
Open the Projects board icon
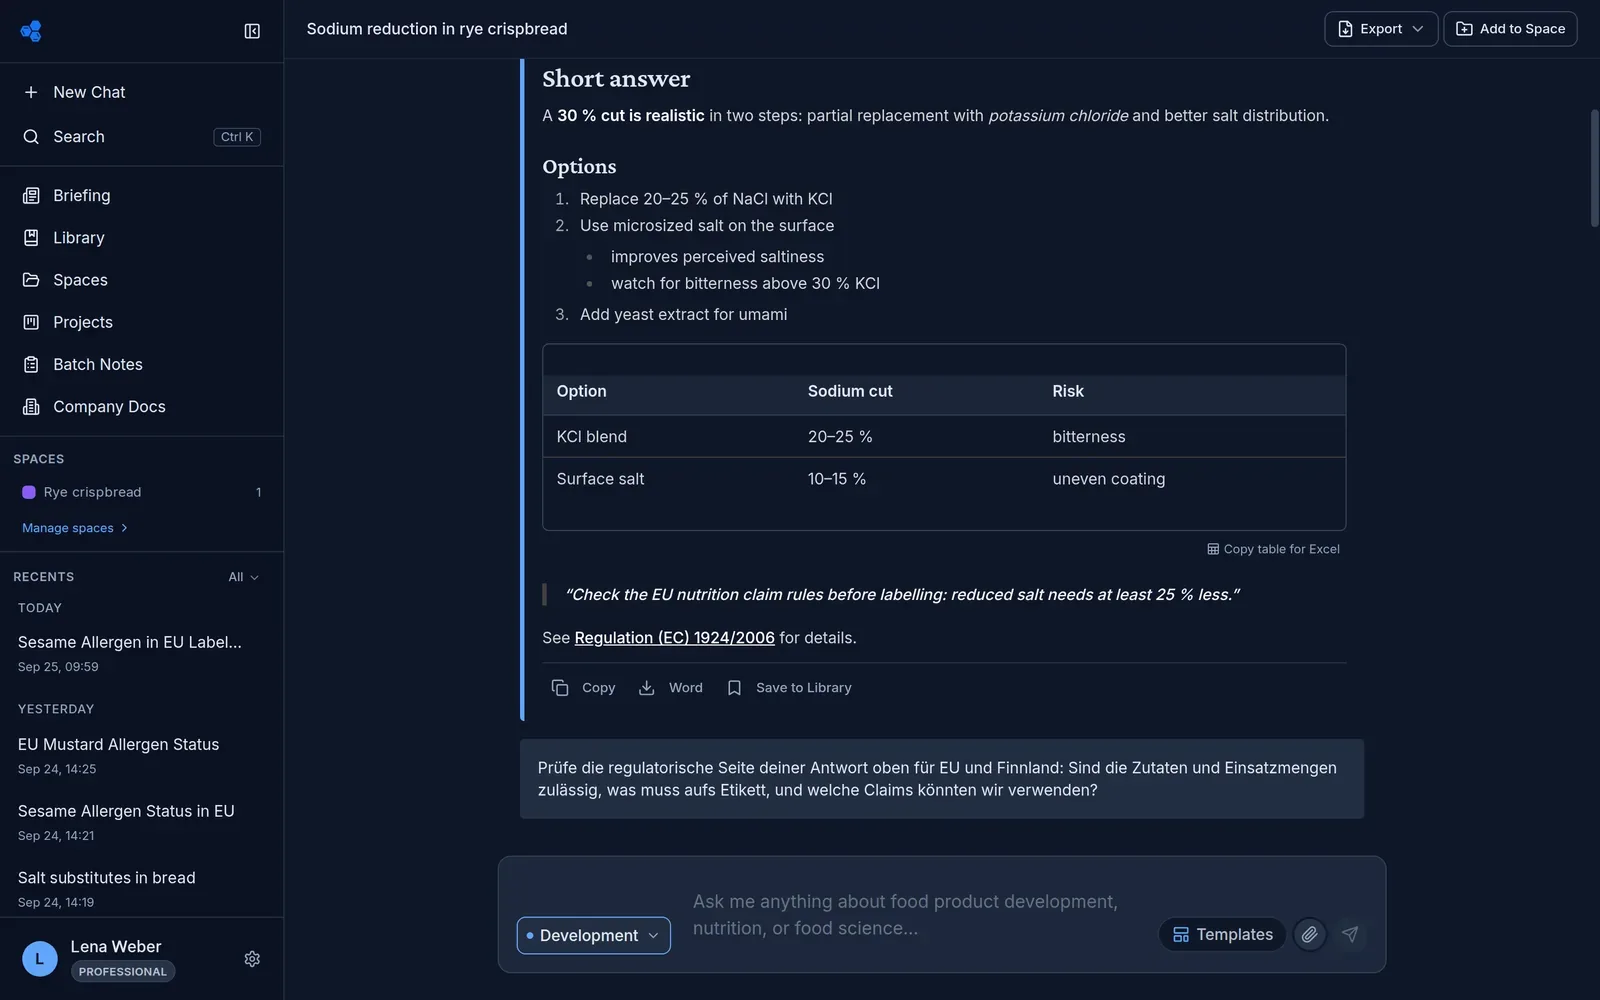point(31,322)
